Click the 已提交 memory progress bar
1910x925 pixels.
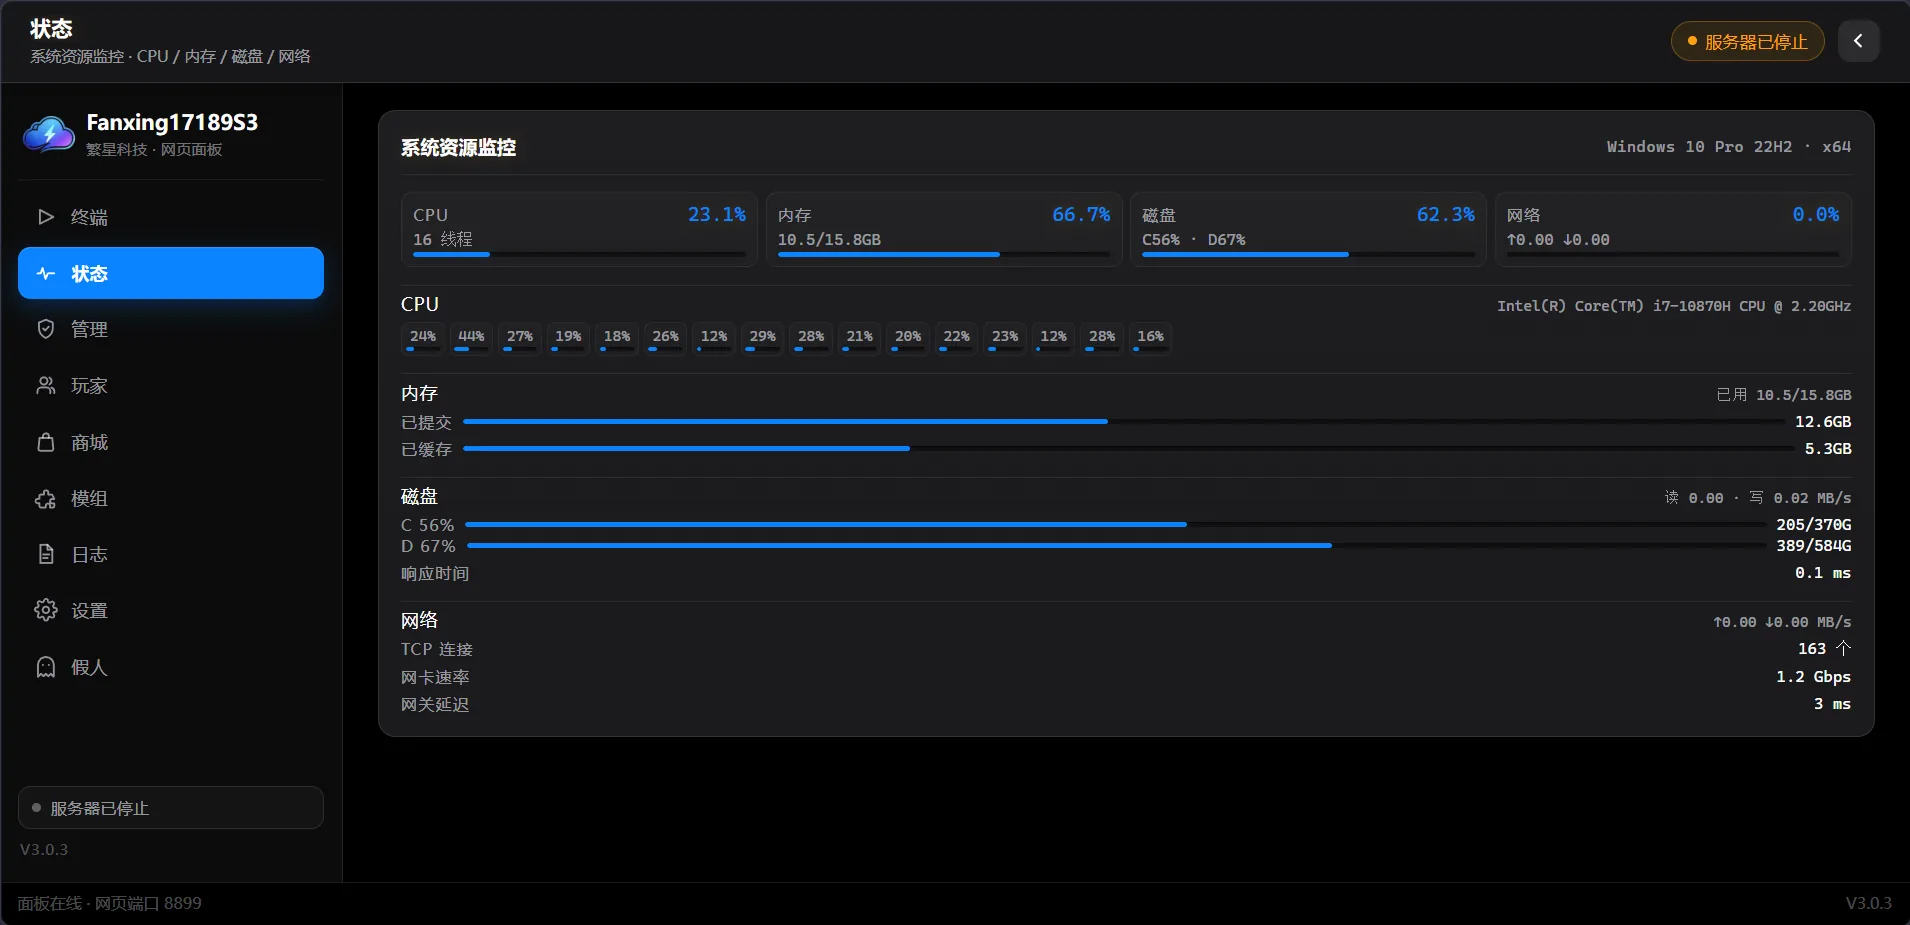tap(1124, 422)
